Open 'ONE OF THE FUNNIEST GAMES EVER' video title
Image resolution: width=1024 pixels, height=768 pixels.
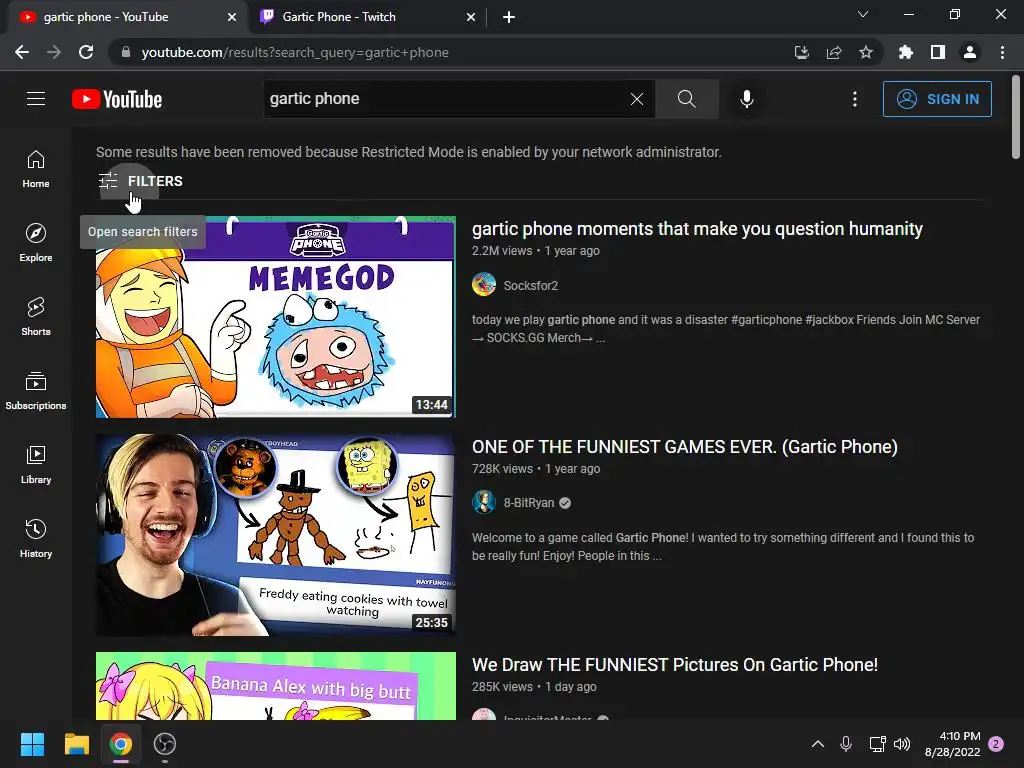[x=684, y=447]
